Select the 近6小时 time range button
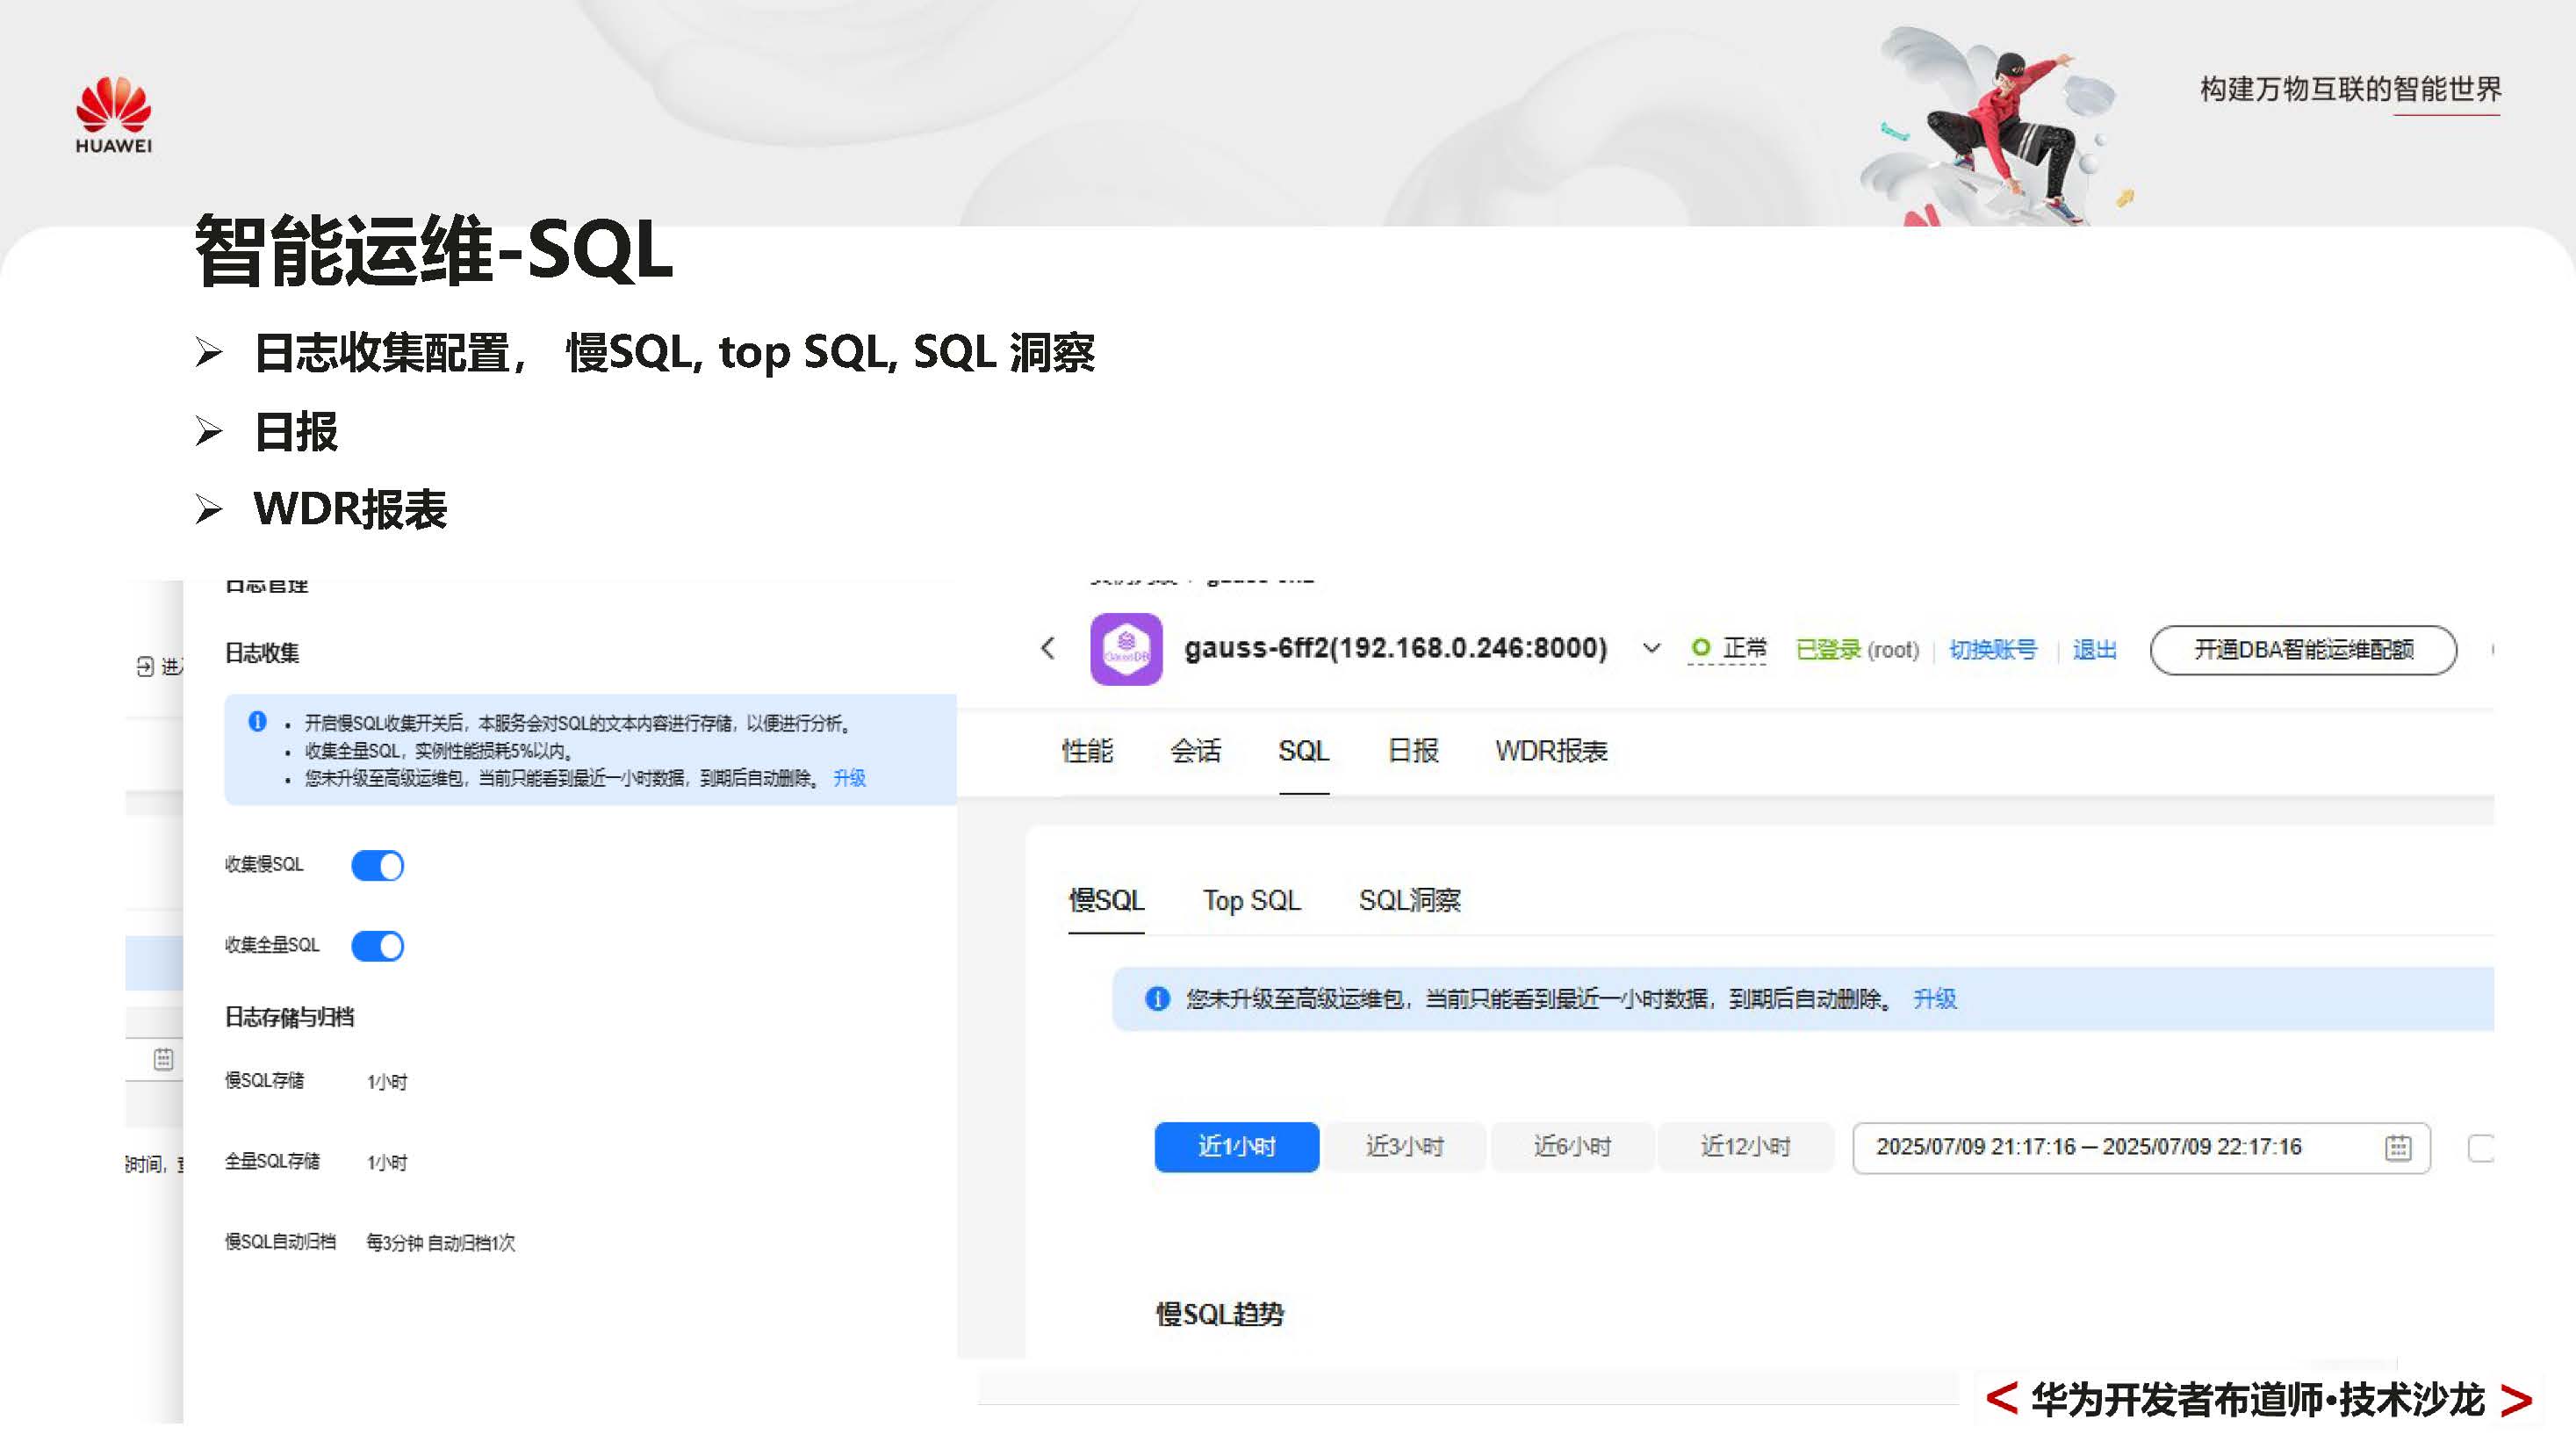Viewport: 2576px width, 1456px height. [1572, 1147]
